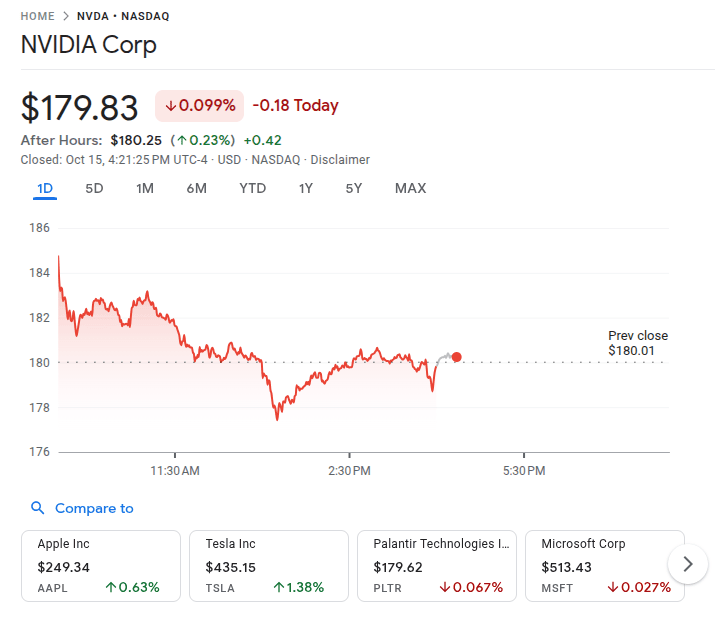The height and width of the screenshot is (623, 715).
Task: Open the 1Y chart view
Action: [306, 188]
